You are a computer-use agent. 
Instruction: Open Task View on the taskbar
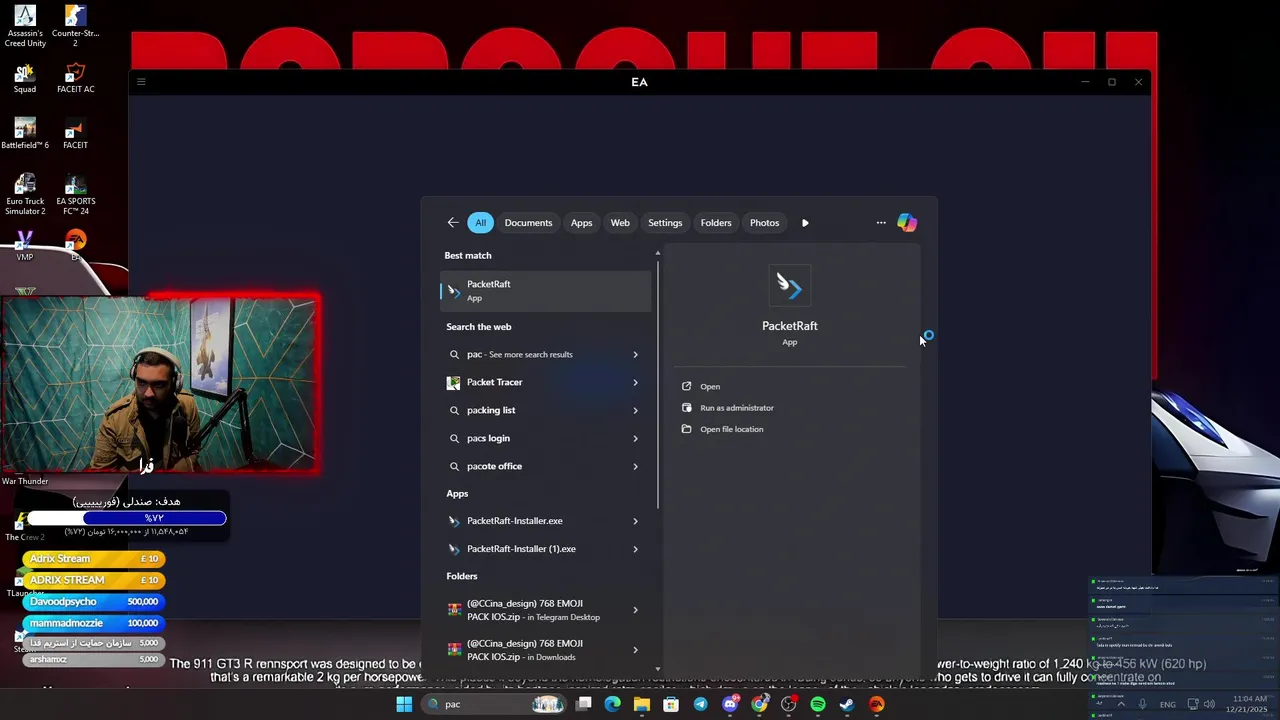pyautogui.click(x=584, y=704)
